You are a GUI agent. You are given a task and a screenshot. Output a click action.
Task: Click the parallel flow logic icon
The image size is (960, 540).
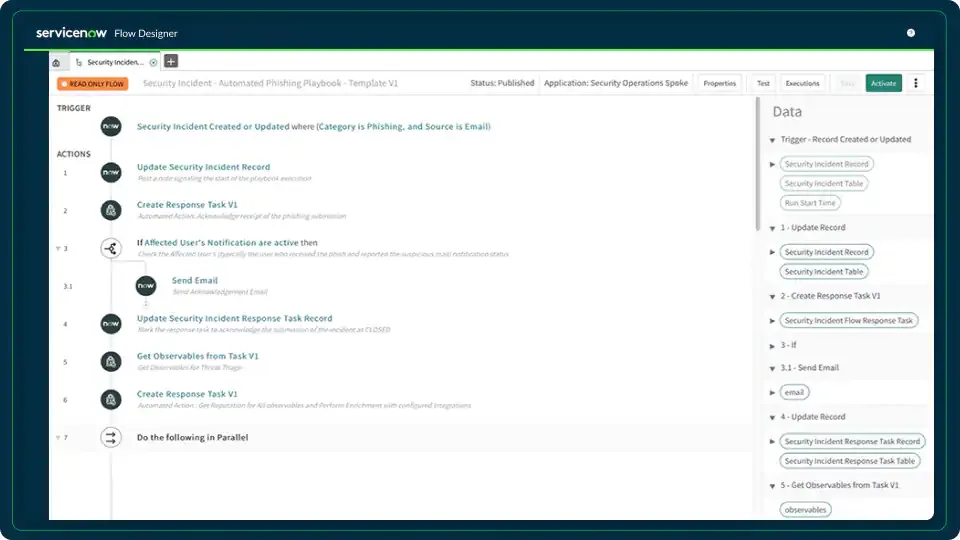(111, 437)
